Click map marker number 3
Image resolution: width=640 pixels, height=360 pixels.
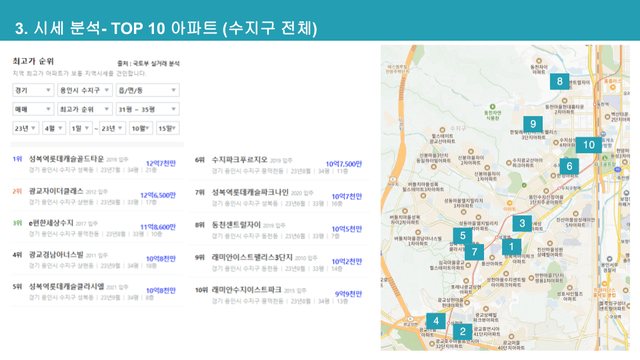522,224
